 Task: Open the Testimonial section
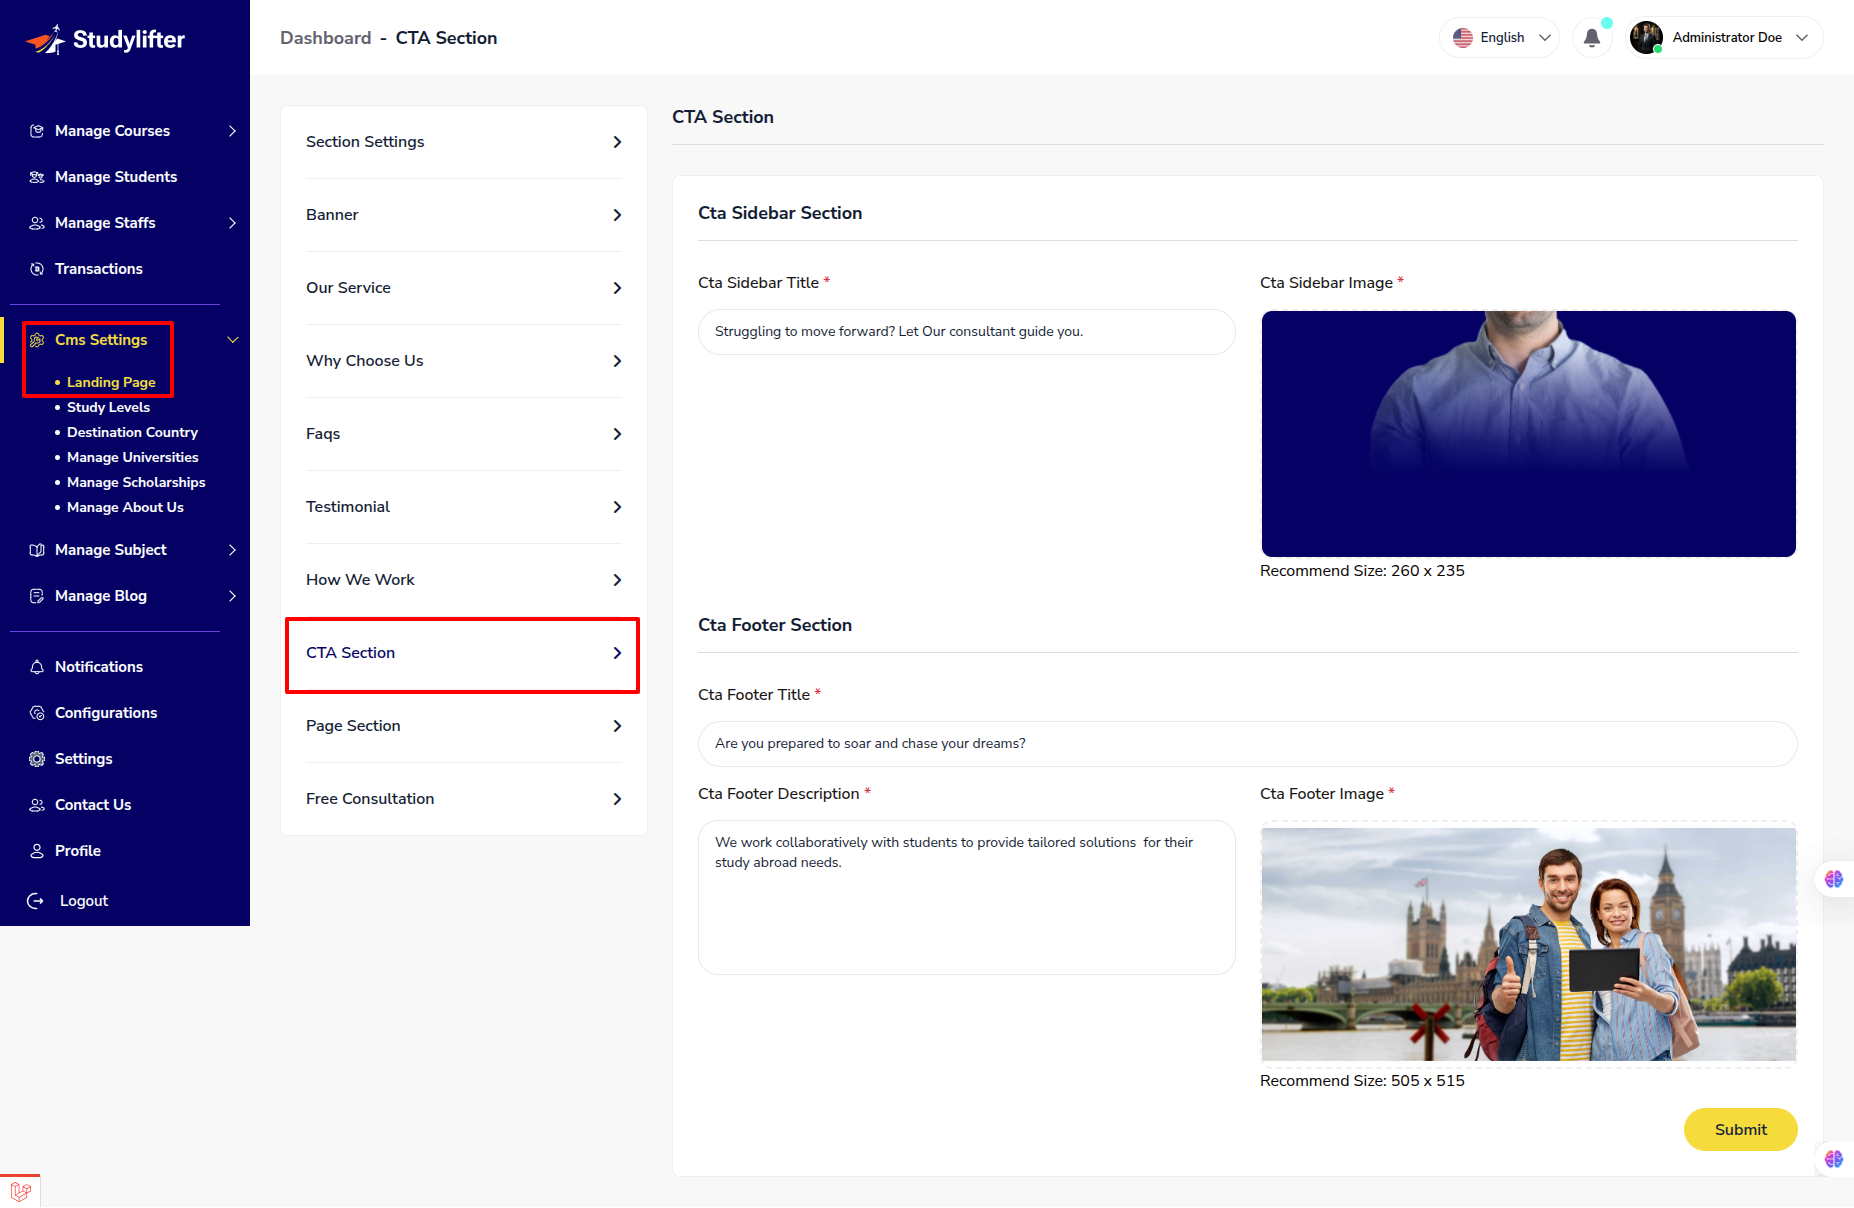click(463, 507)
